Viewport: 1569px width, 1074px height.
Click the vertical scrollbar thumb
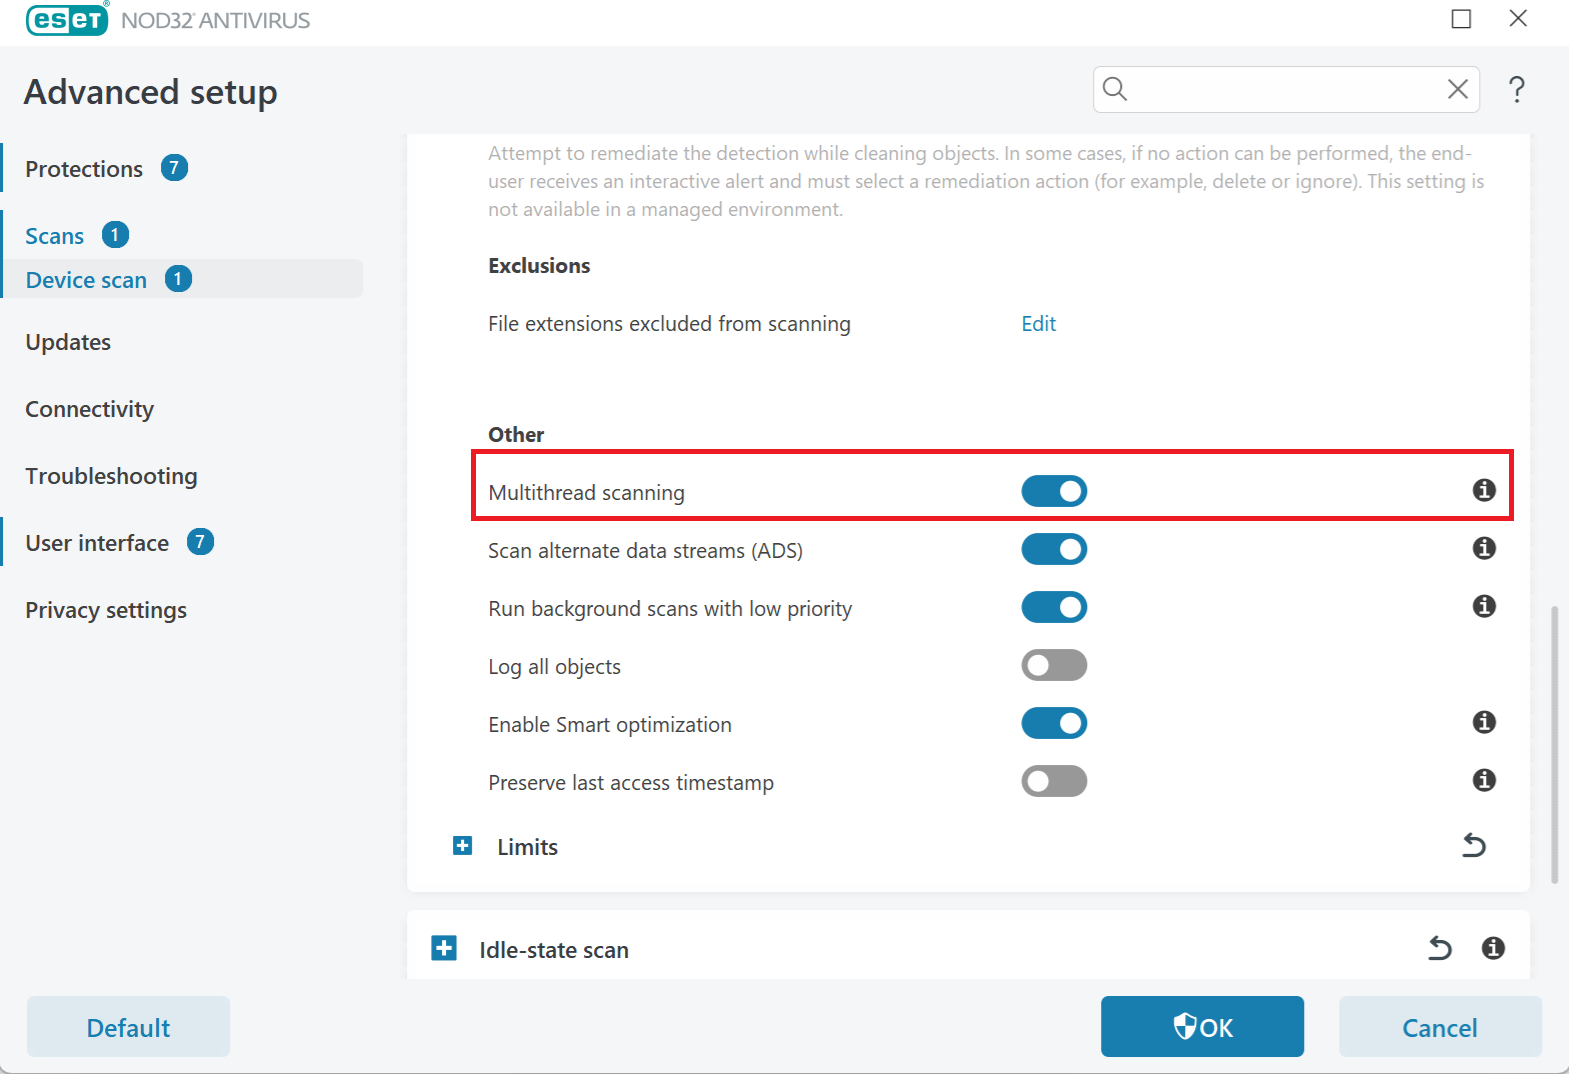[x=1554, y=744]
